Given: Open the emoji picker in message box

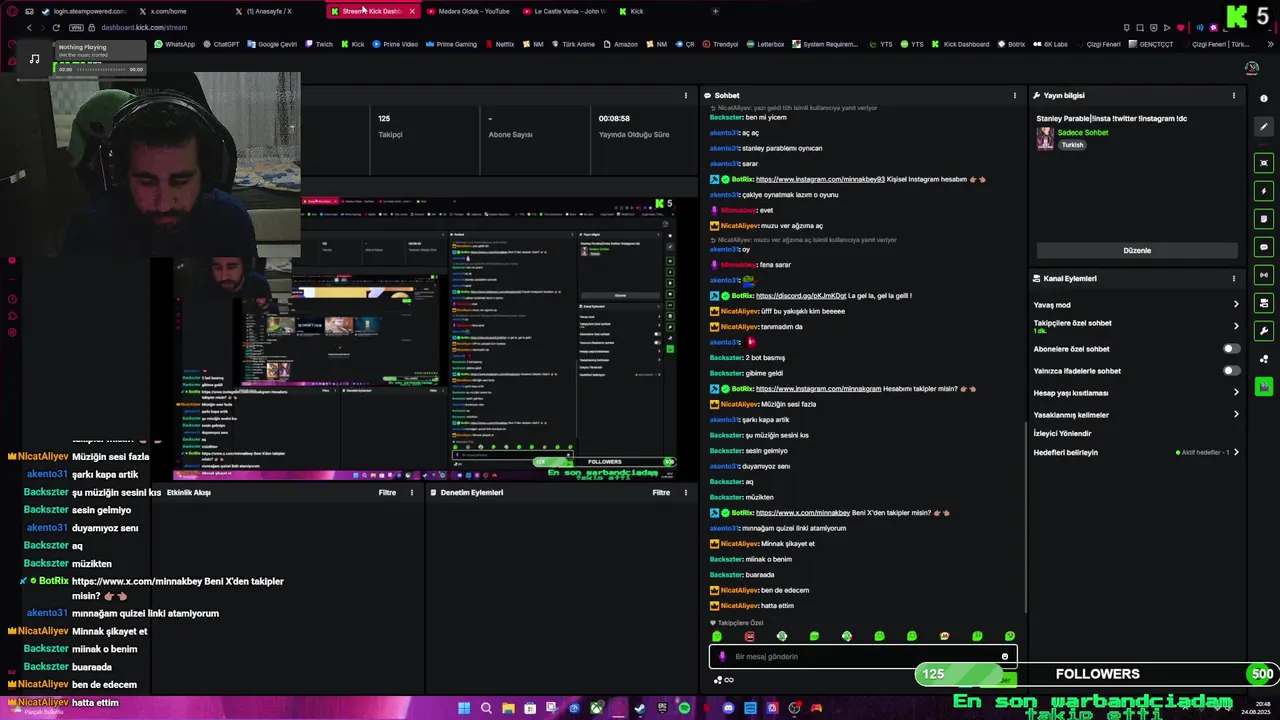Looking at the screenshot, I should point(1005,657).
